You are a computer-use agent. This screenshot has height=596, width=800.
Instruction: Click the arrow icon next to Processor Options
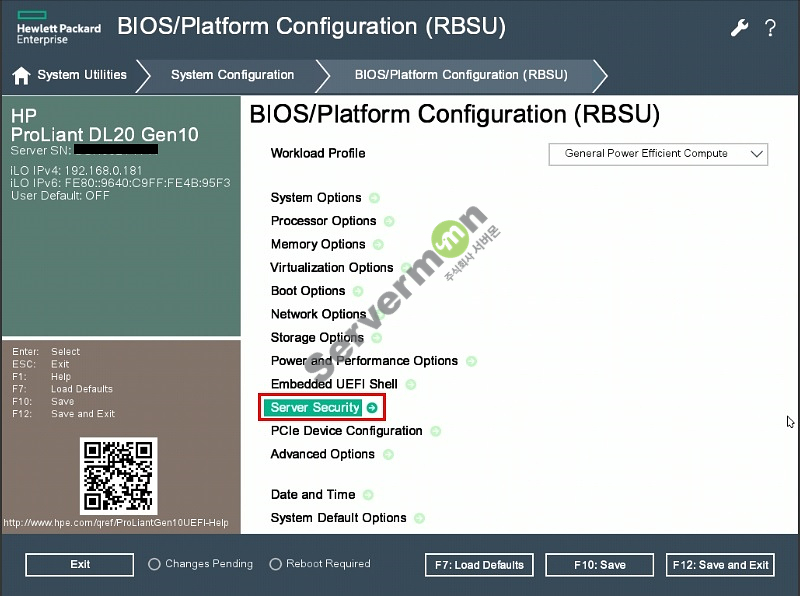[389, 221]
